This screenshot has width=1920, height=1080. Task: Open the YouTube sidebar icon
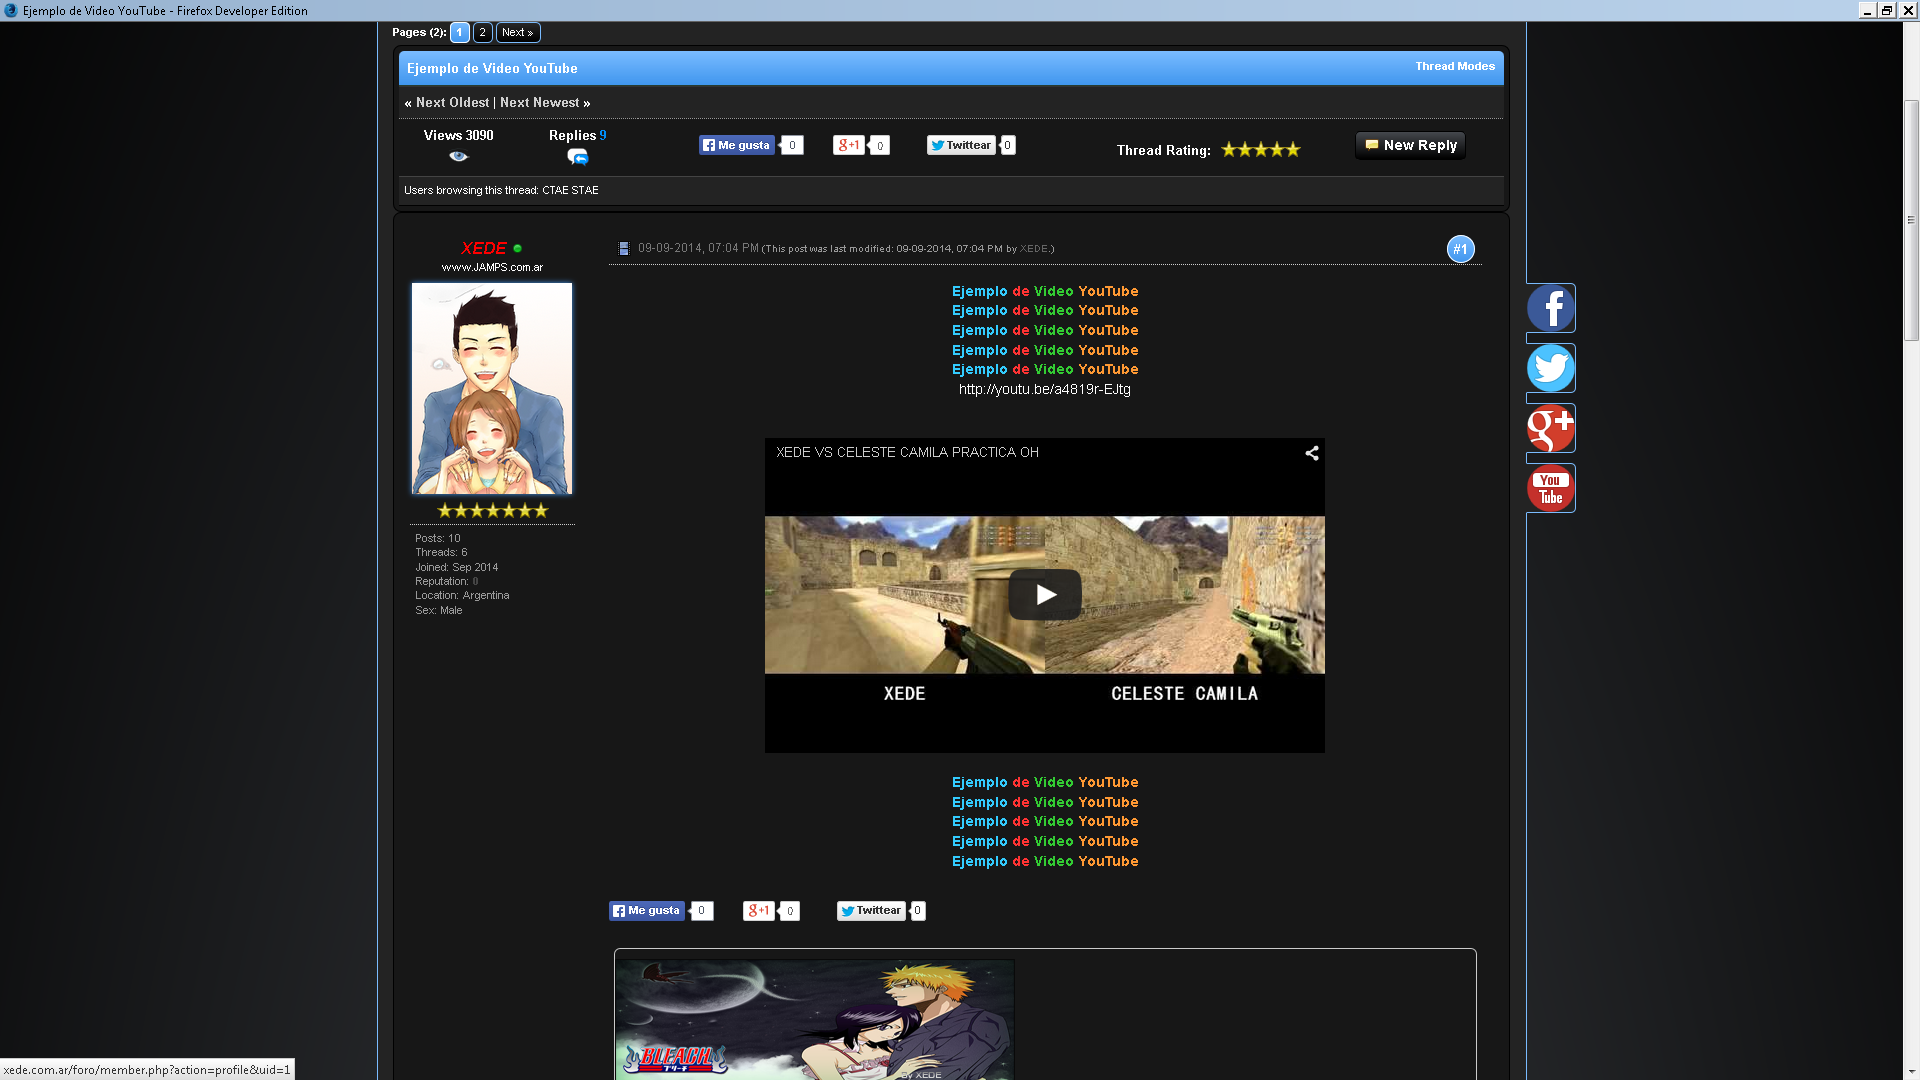point(1550,488)
